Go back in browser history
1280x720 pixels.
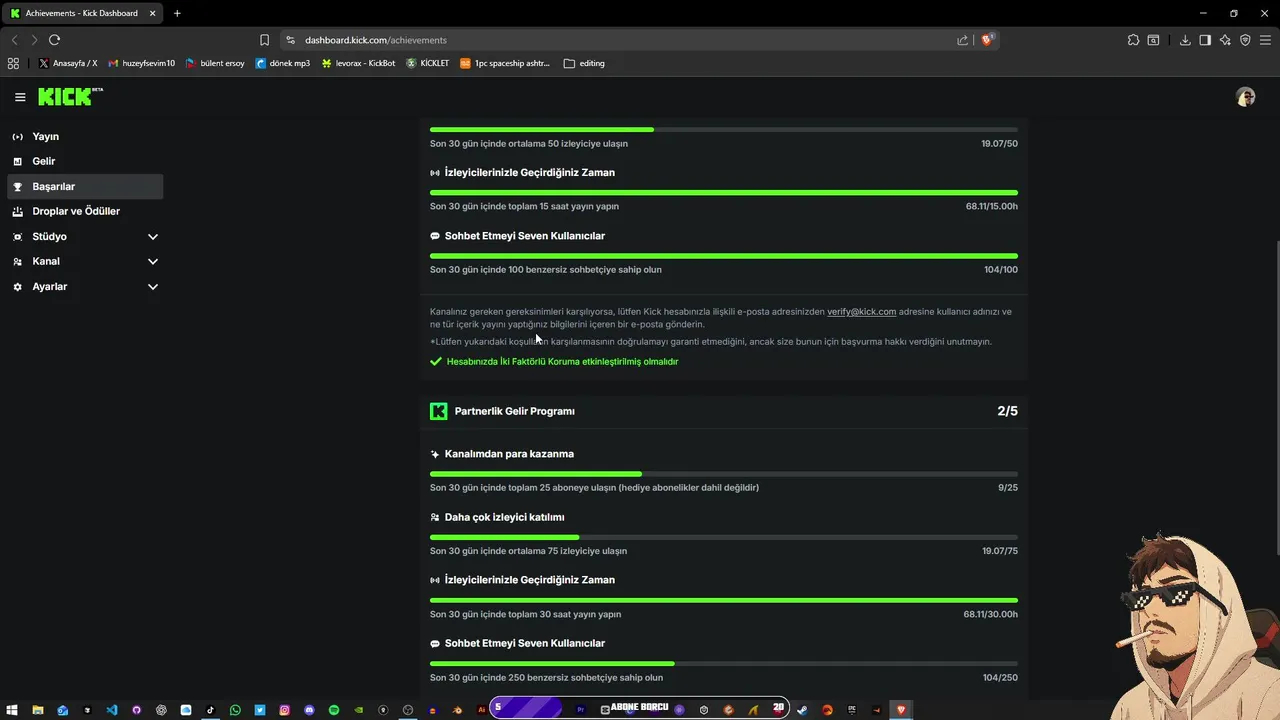pyautogui.click(x=14, y=40)
